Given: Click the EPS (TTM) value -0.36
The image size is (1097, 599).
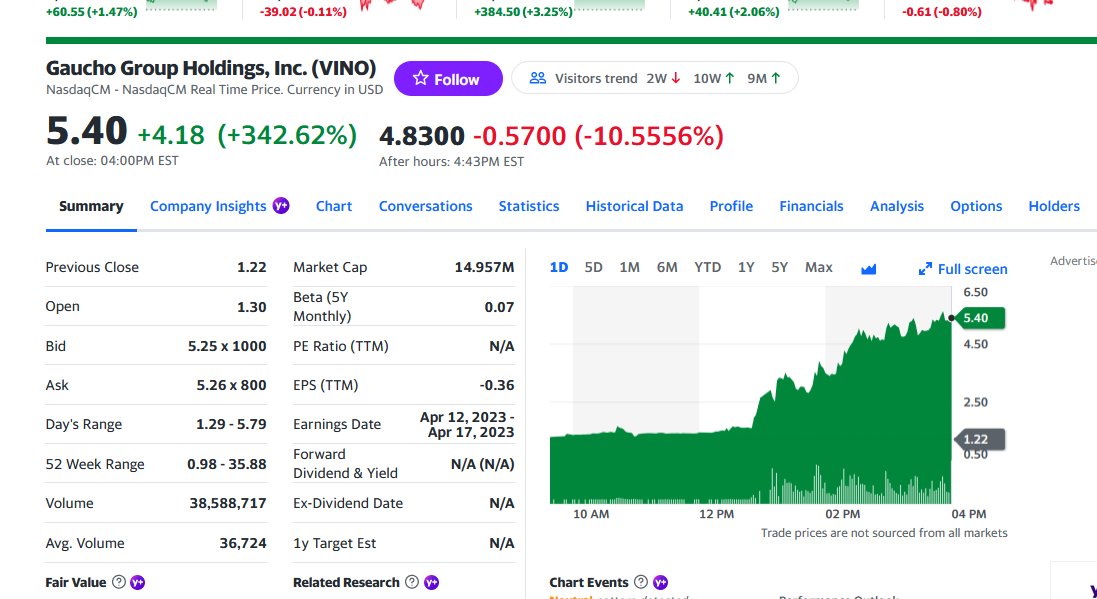Looking at the screenshot, I should pyautogui.click(x=497, y=386).
